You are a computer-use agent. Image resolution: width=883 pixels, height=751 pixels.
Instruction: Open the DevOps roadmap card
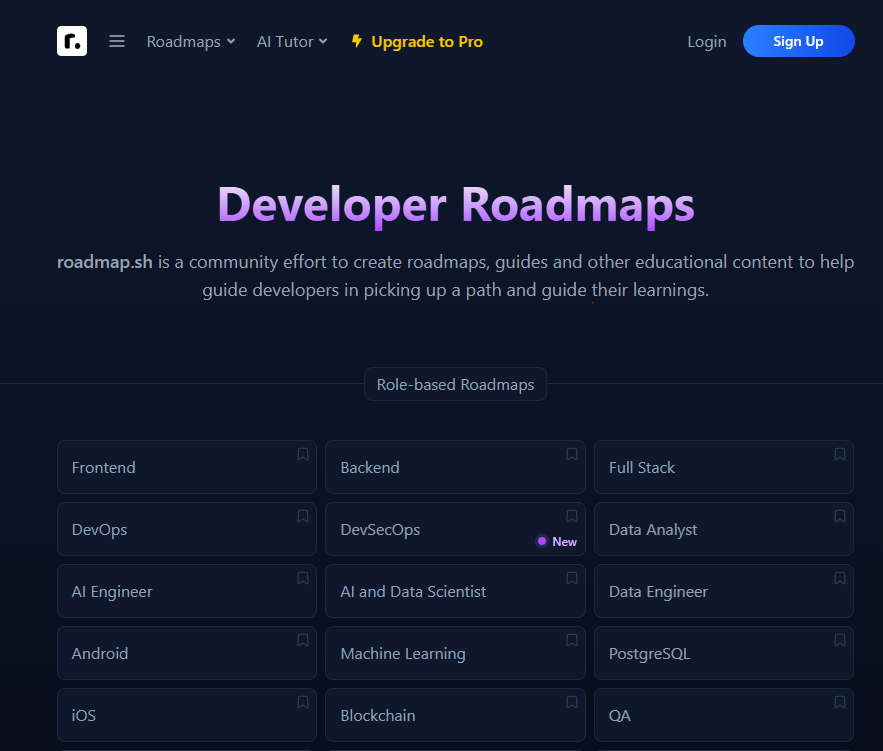tap(187, 529)
